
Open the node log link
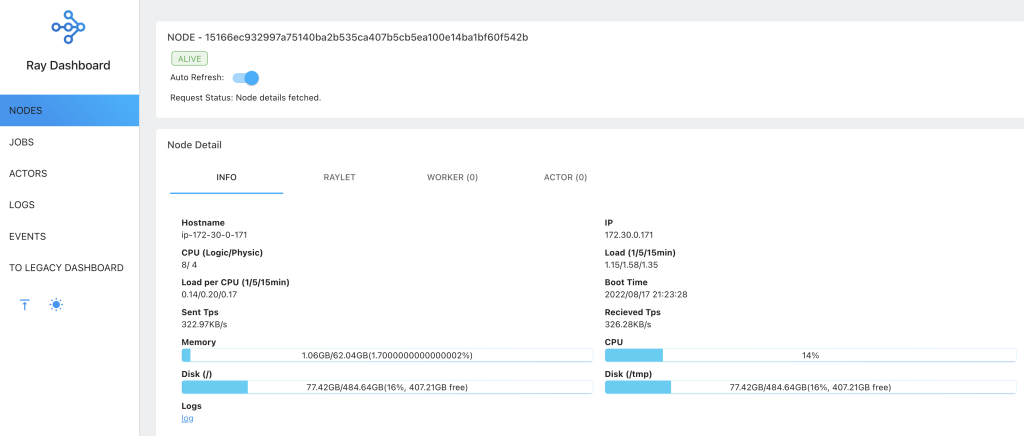pyautogui.click(x=187, y=418)
